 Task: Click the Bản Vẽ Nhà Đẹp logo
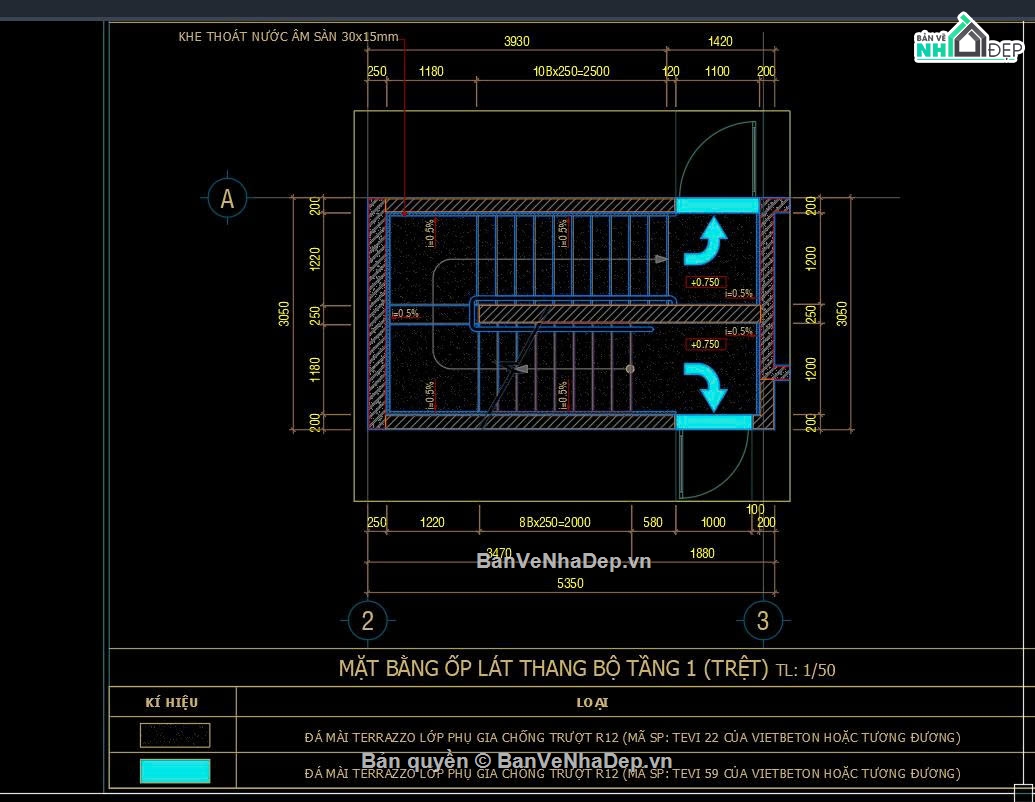tap(968, 39)
